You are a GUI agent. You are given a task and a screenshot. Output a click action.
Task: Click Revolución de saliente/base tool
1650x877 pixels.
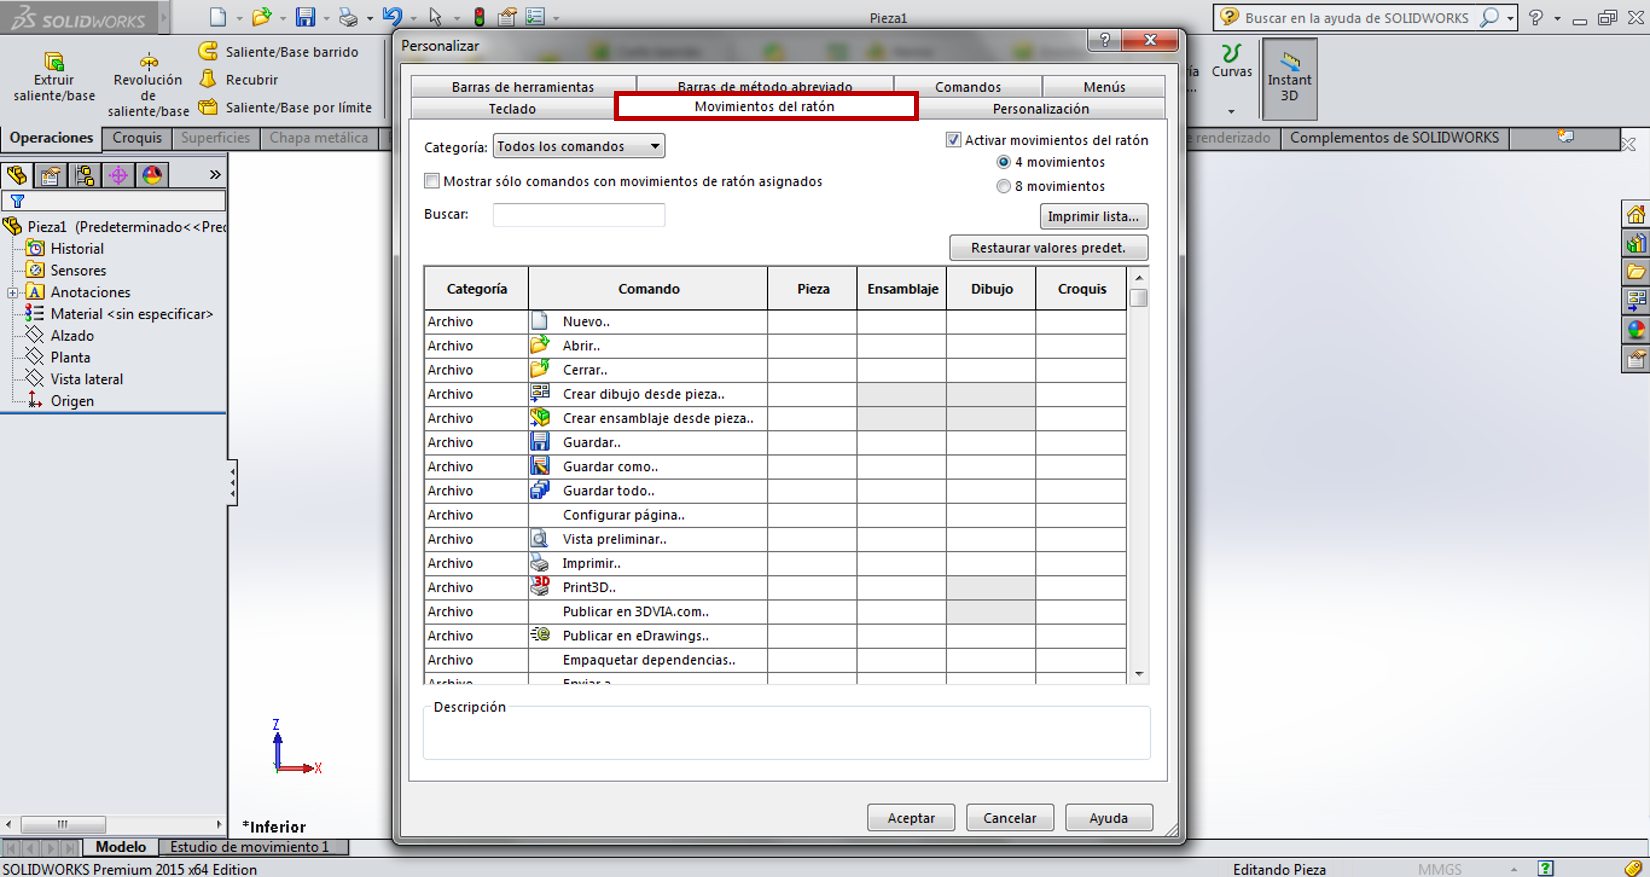148,87
